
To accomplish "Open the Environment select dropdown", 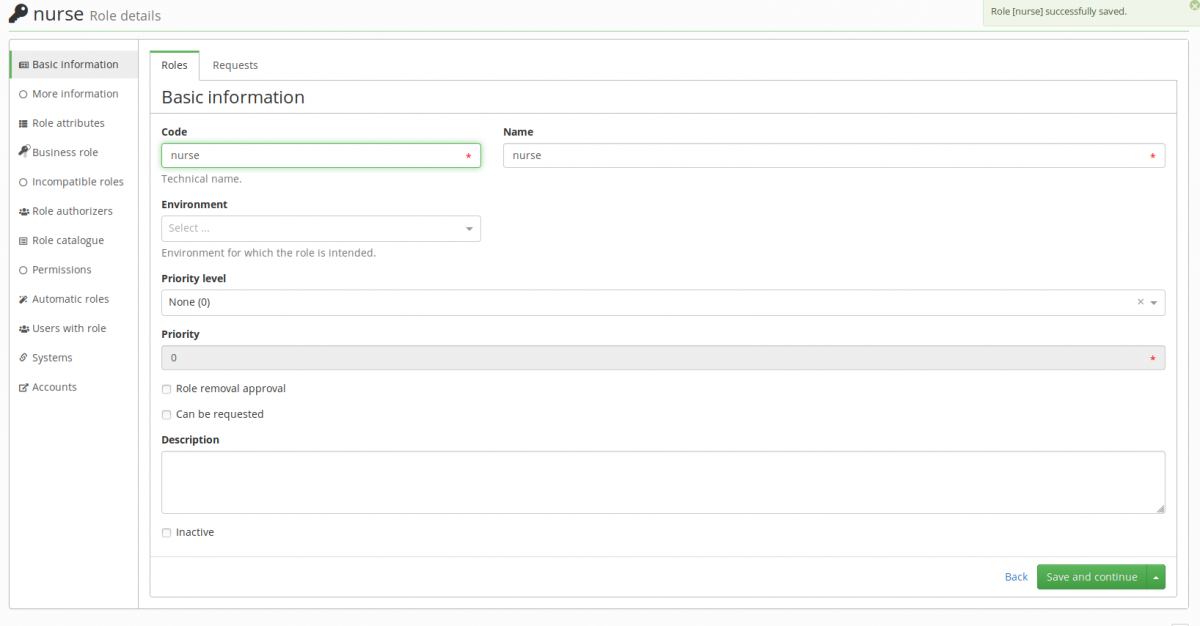I will 321,229.
